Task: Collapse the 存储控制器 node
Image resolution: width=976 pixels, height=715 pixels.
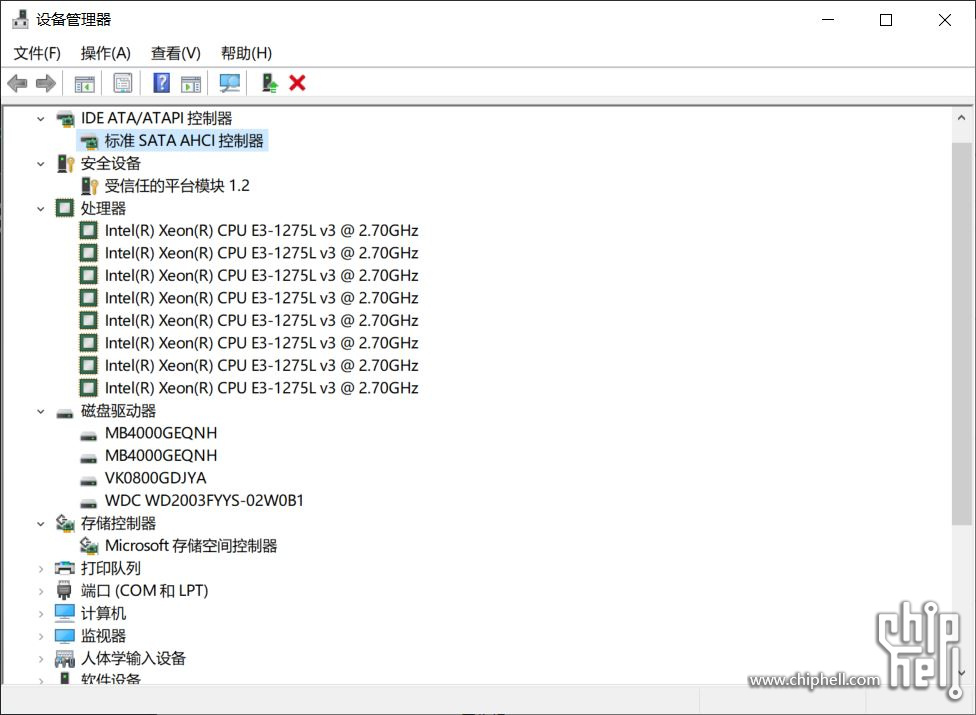Action: [40, 524]
